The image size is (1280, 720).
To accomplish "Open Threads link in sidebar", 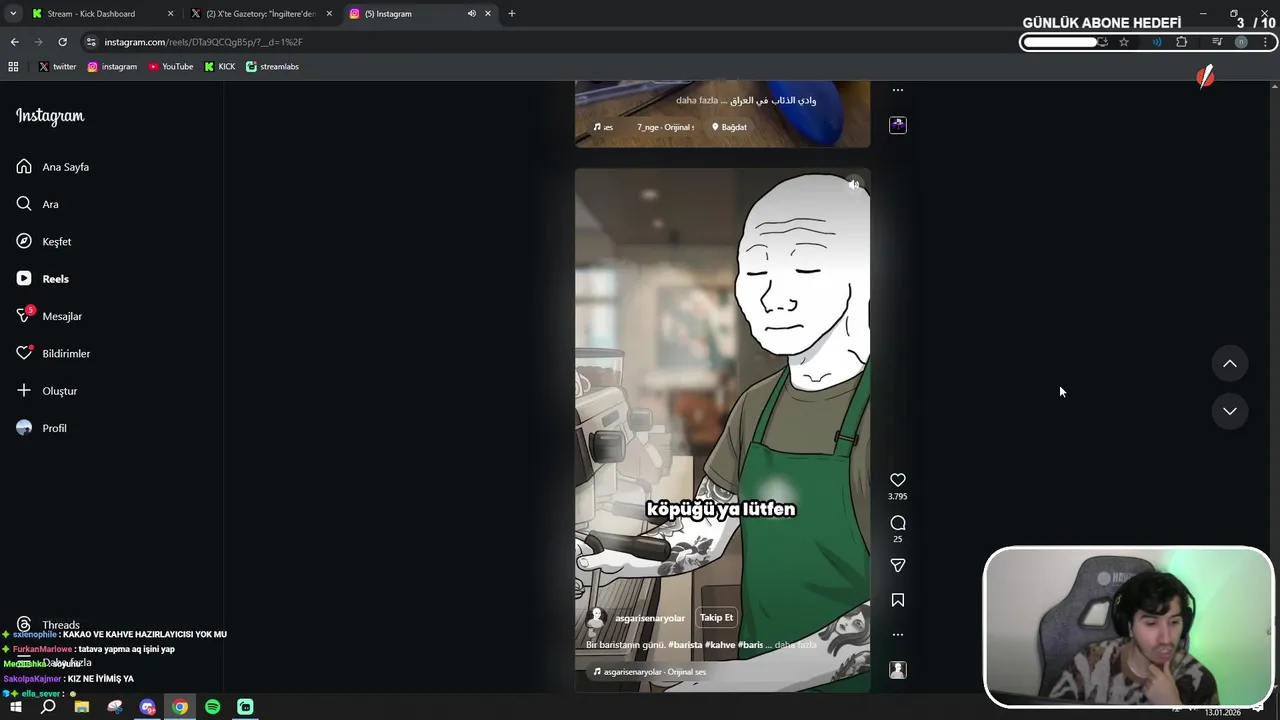I will tap(48, 625).
